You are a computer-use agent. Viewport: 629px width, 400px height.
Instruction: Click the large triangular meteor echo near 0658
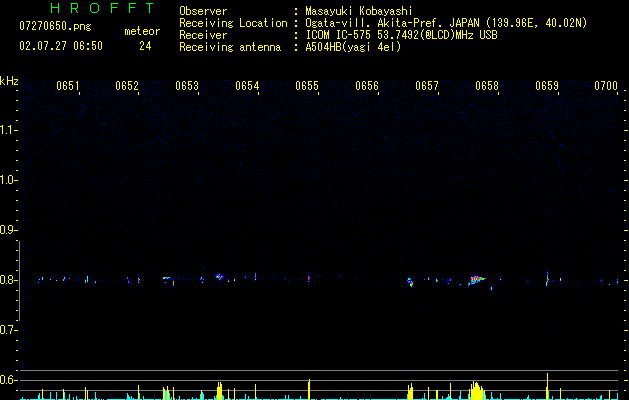coord(477,279)
